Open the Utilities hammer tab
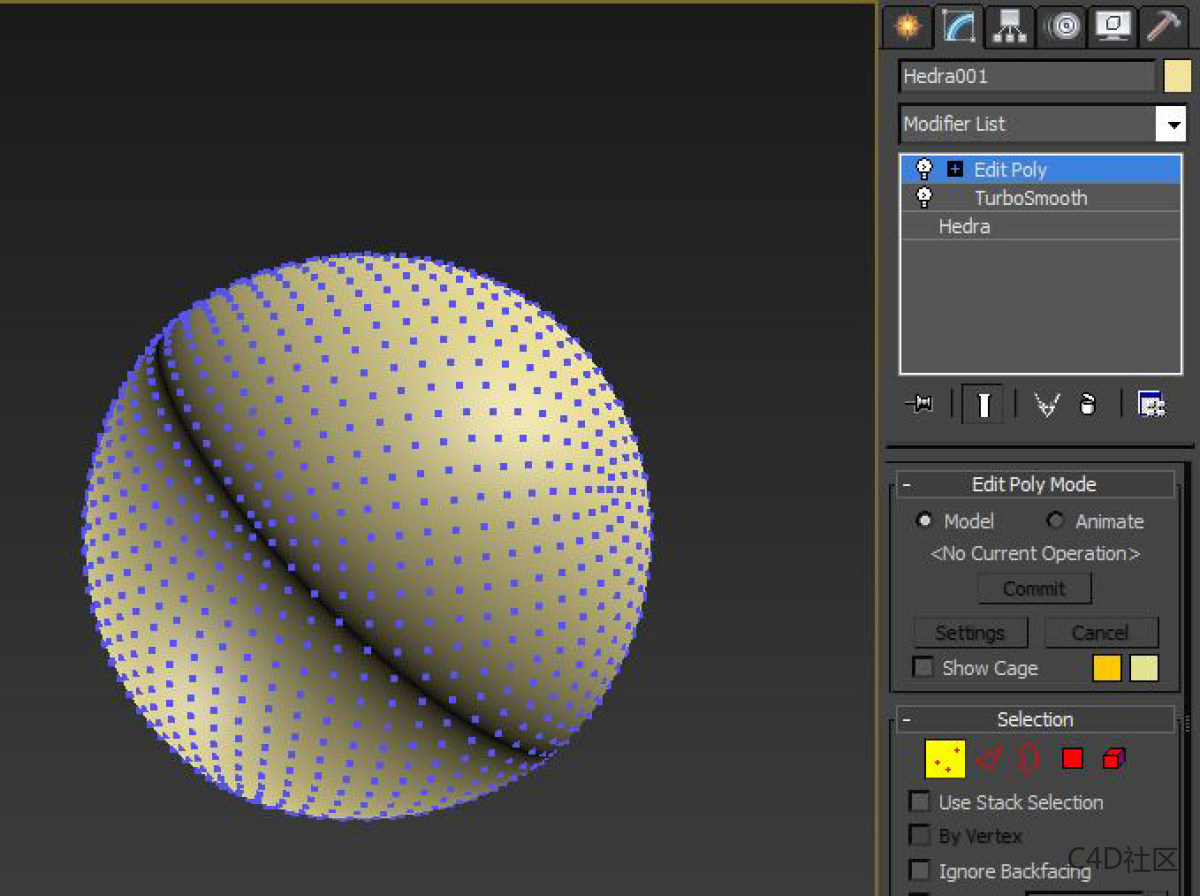The image size is (1200, 896). click(x=1165, y=26)
